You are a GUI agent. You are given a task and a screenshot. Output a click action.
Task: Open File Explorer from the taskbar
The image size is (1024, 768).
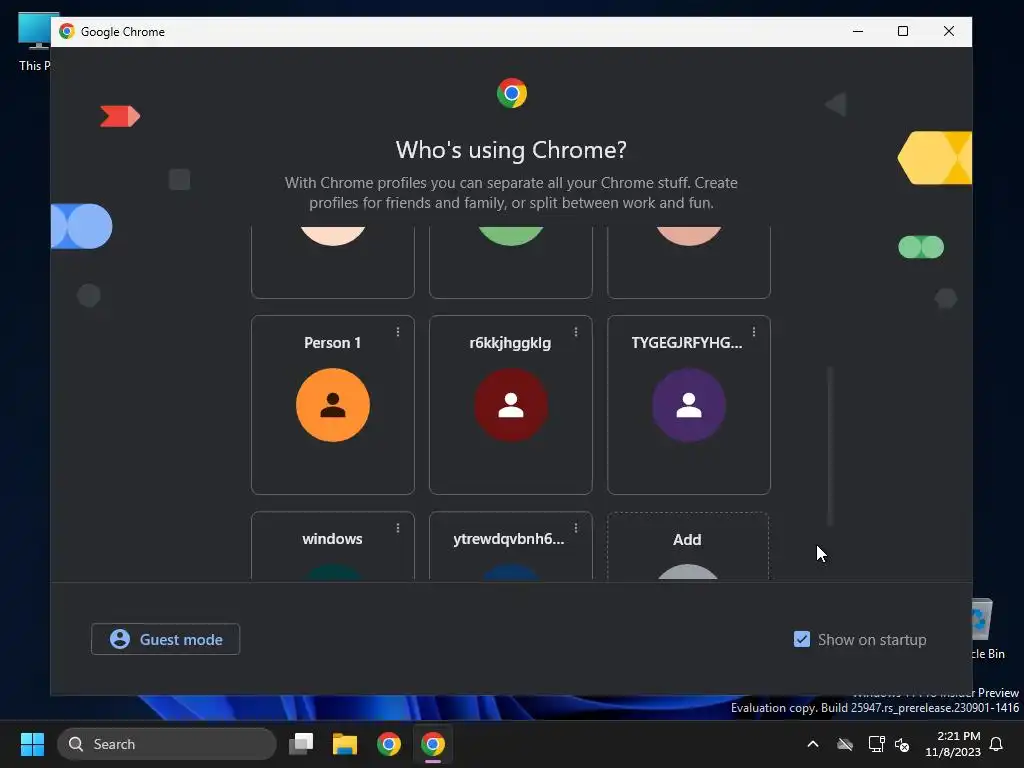[345, 744]
